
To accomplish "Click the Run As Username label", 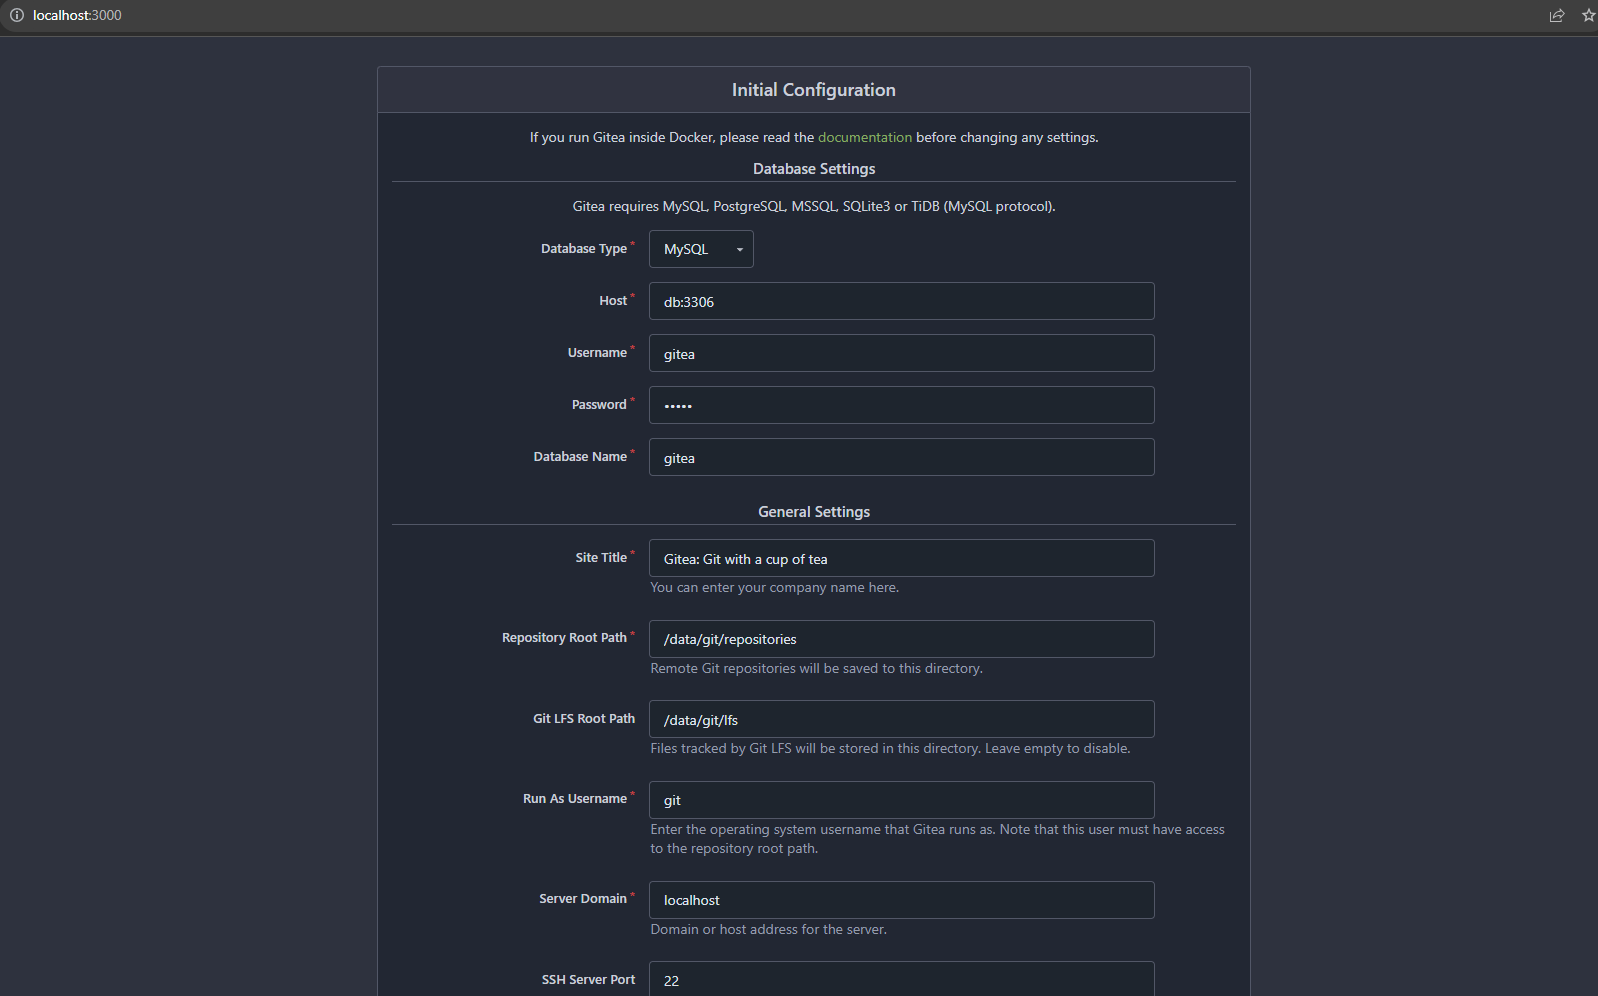I will click(x=575, y=799).
